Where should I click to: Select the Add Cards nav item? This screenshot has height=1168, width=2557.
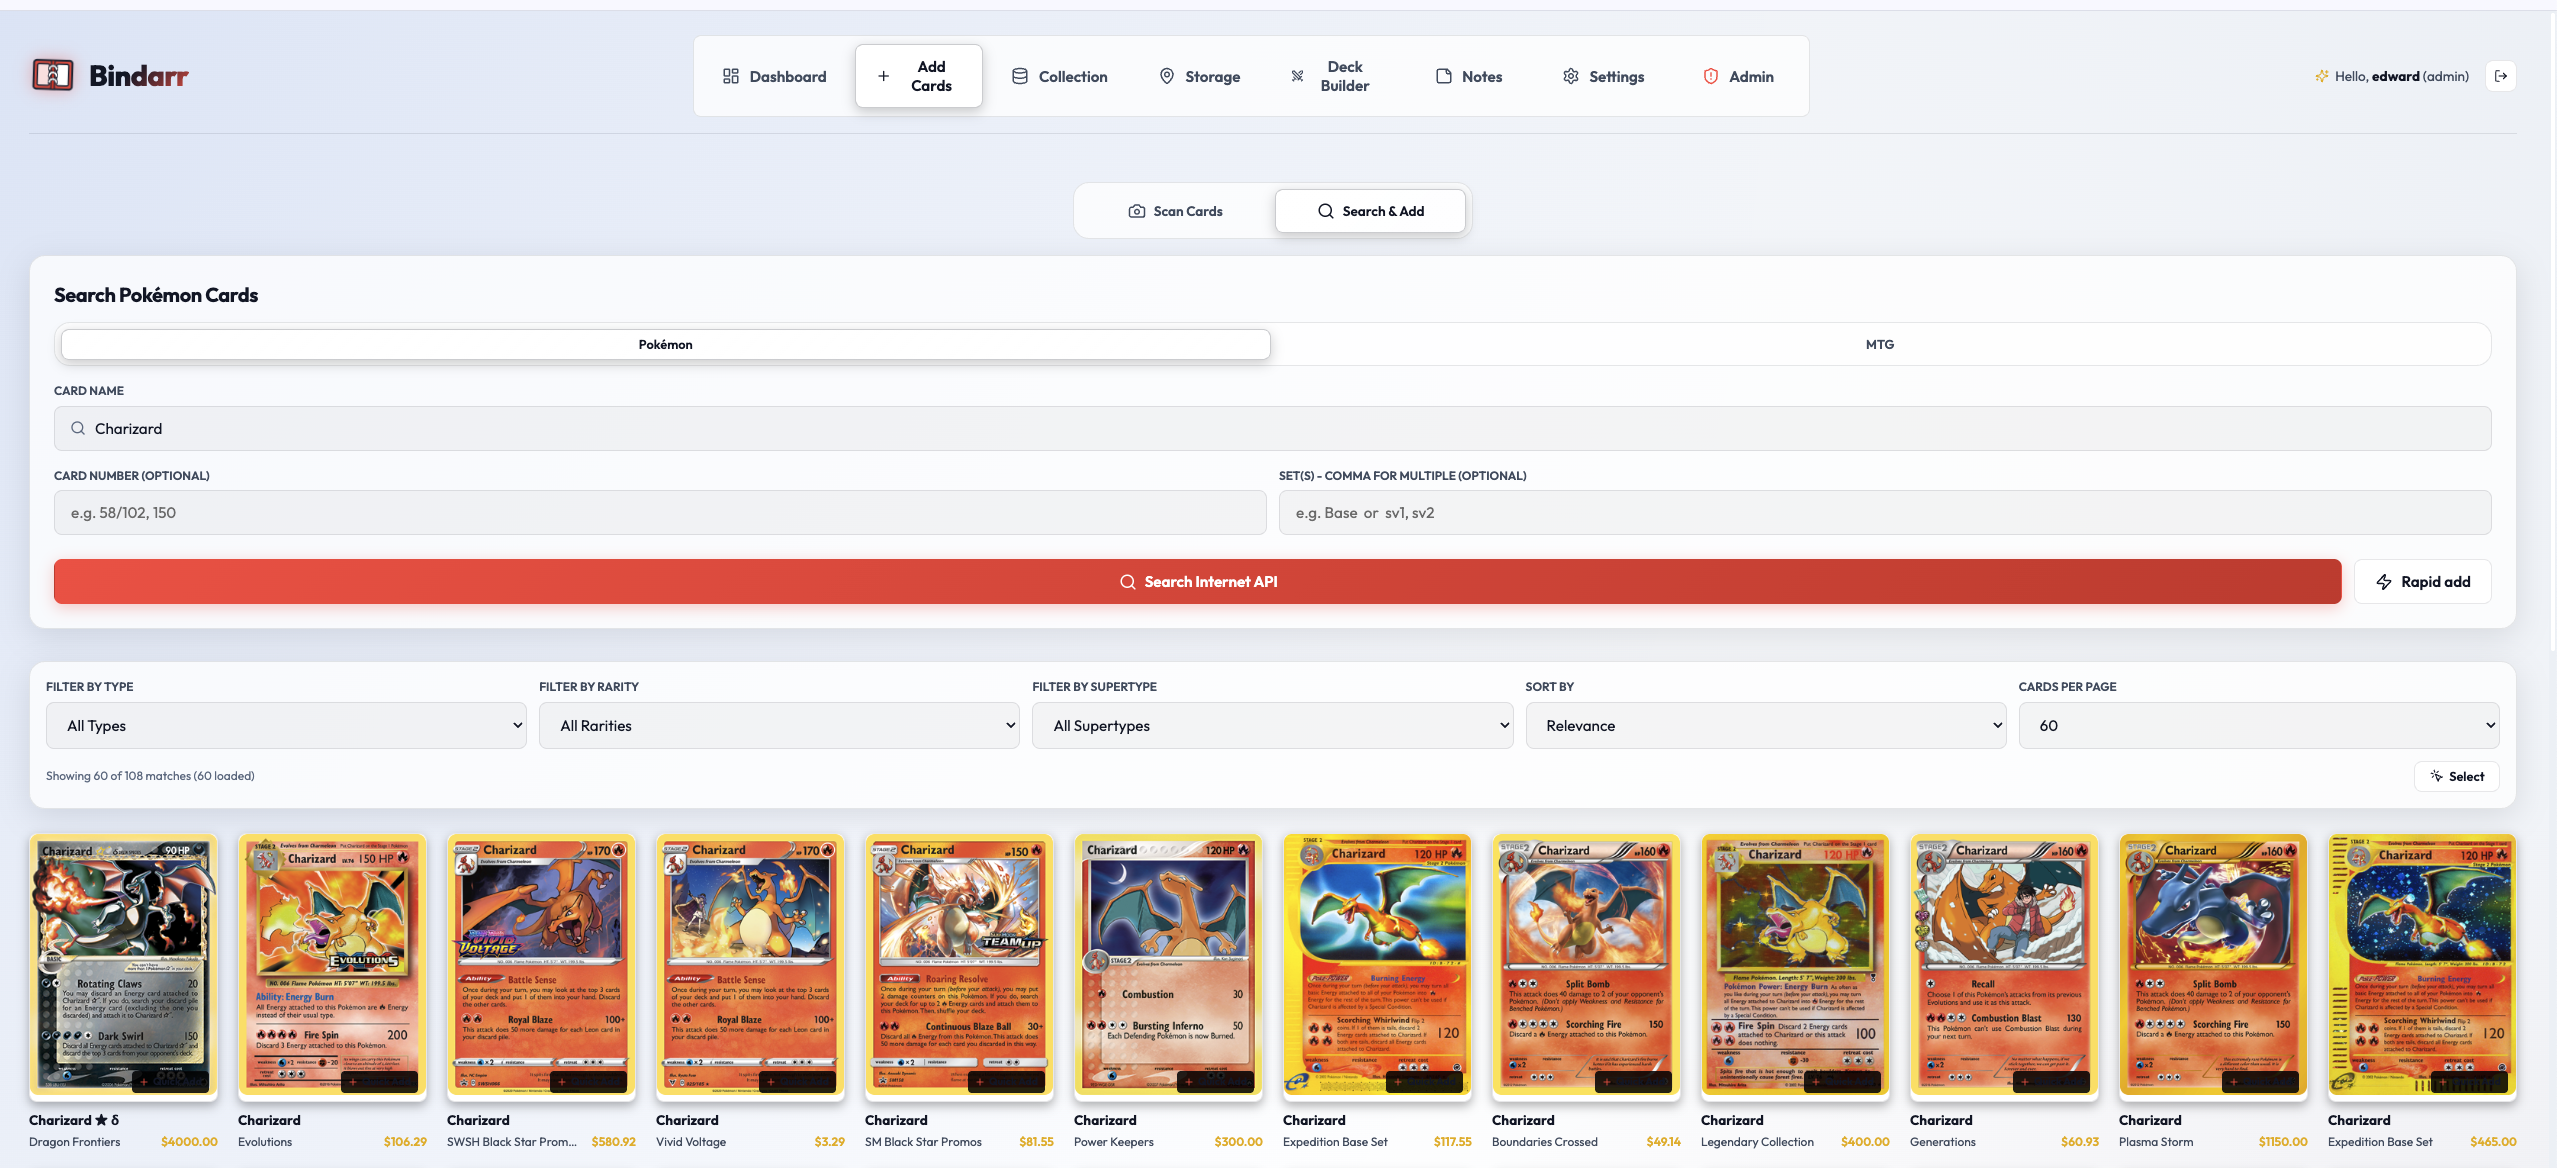point(918,76)
